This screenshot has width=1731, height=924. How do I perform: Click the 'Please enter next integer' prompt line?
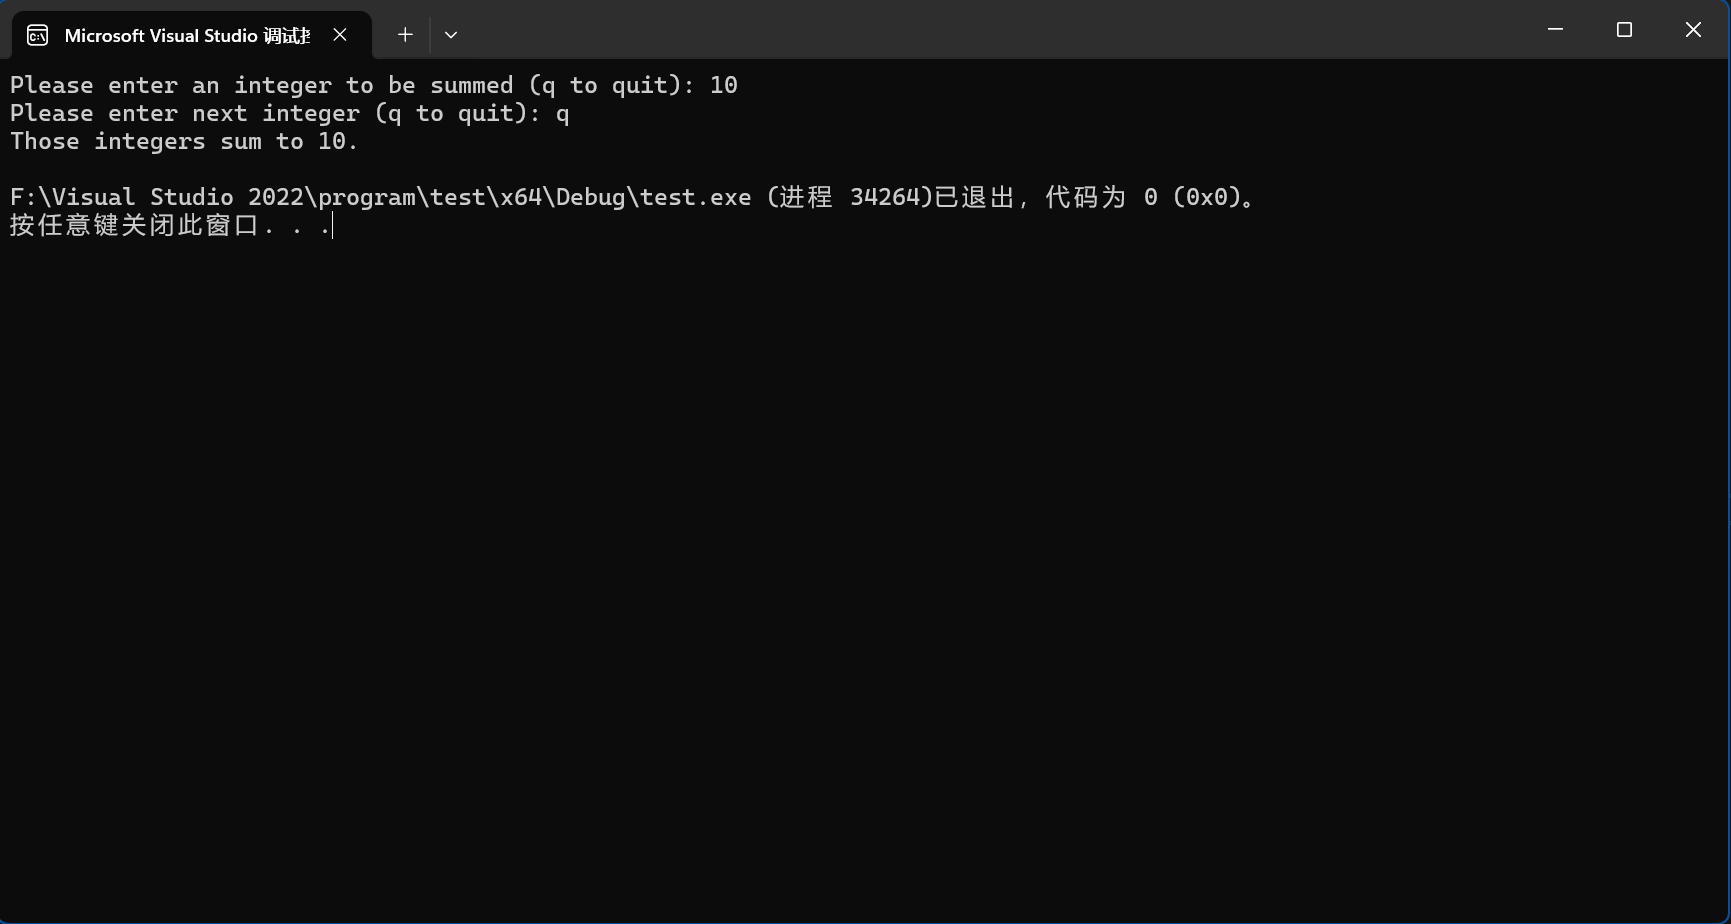pyautogui.click(x=290, y=113)
